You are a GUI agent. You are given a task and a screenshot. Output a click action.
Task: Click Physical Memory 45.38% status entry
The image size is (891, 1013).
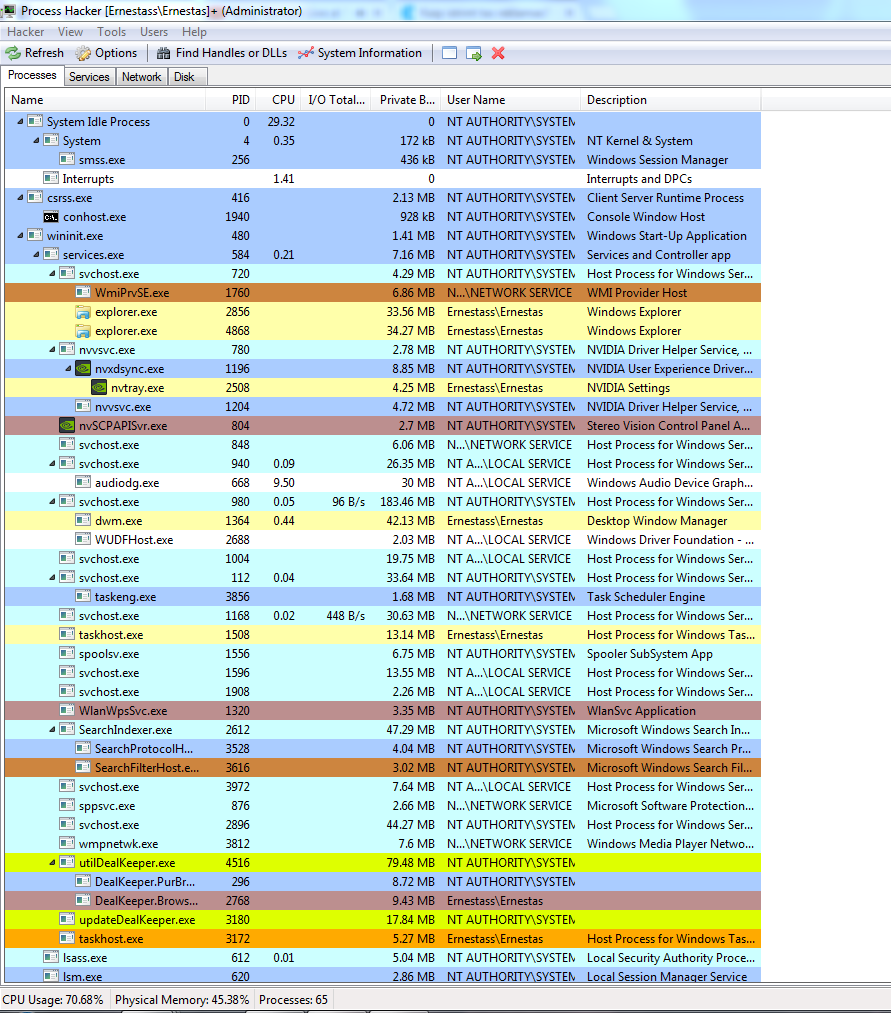coord(182,999)
